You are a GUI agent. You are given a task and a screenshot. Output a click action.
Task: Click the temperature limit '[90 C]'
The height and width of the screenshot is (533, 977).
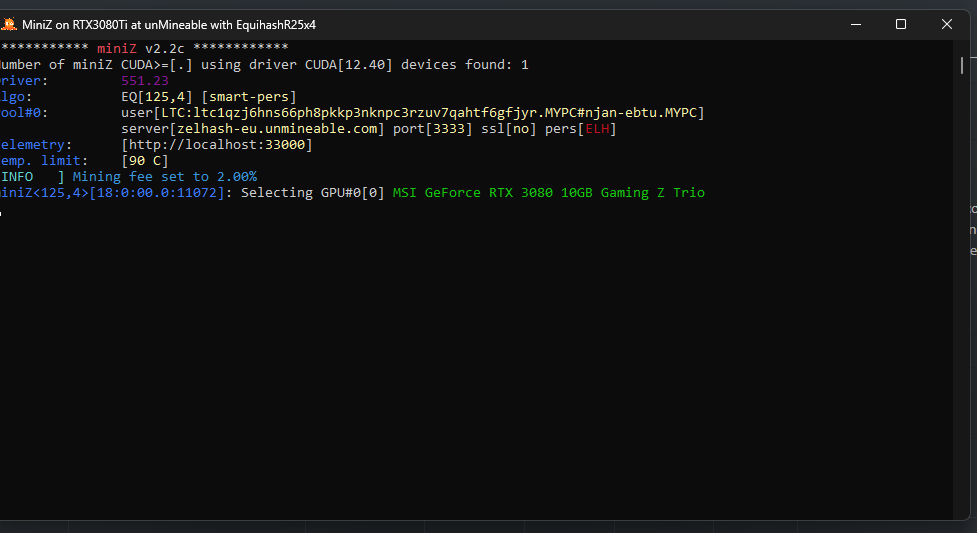tap(145, 161)
